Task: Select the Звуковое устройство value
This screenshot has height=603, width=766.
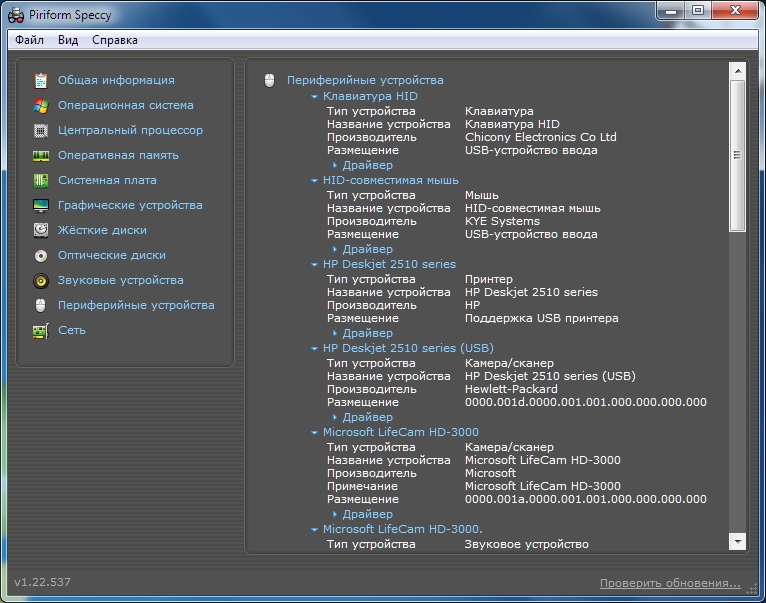Action: coord(527,544)
